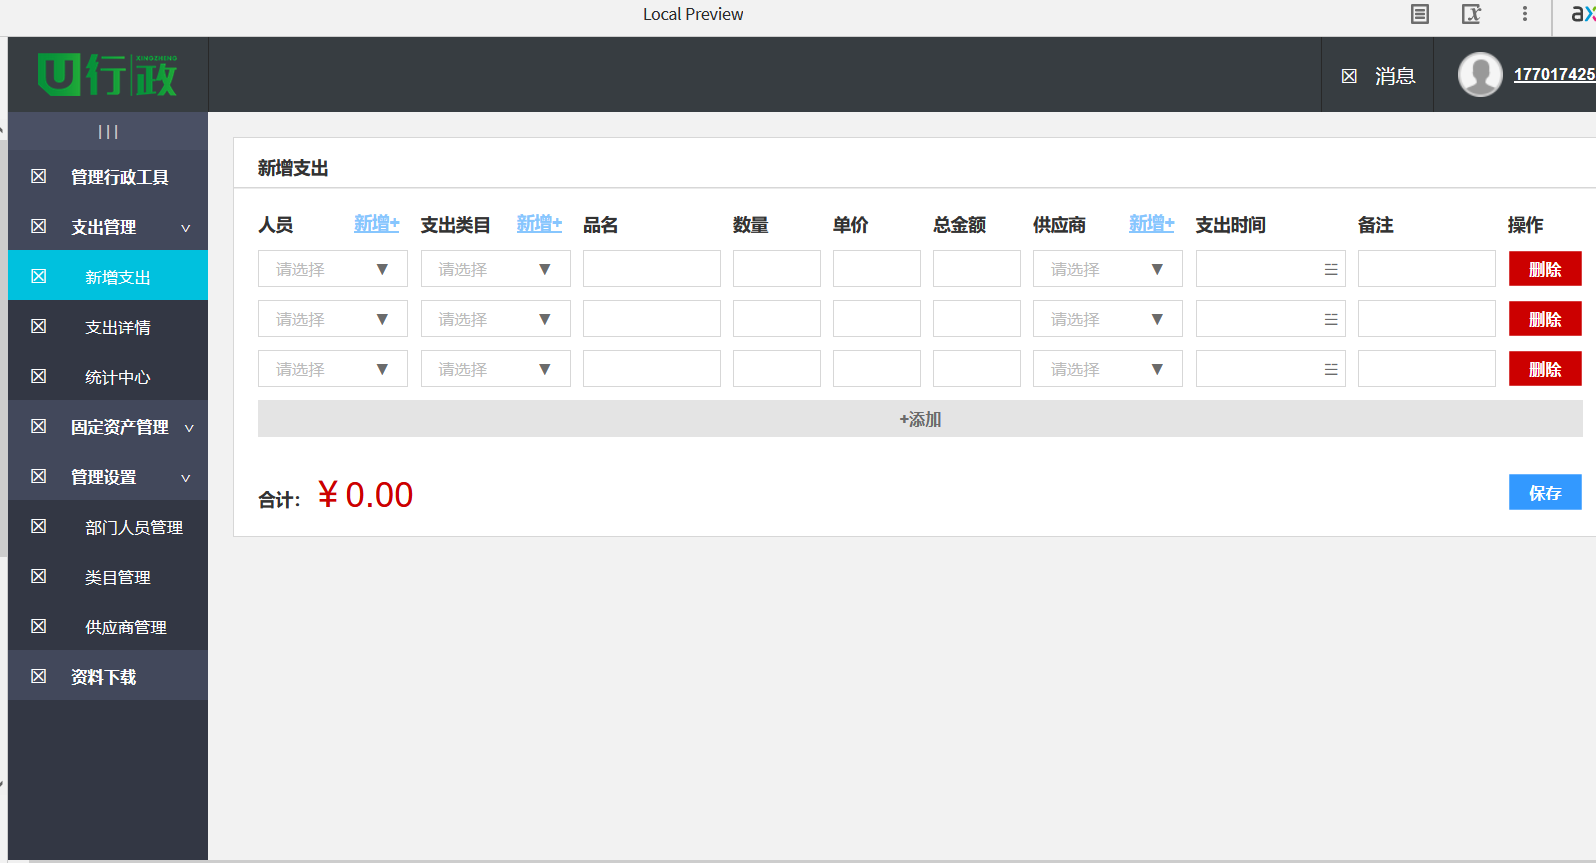Screen dimensions: 1596x863
Task: Collapse the 管理设置 menu arrow
Action: pos(186,478)
